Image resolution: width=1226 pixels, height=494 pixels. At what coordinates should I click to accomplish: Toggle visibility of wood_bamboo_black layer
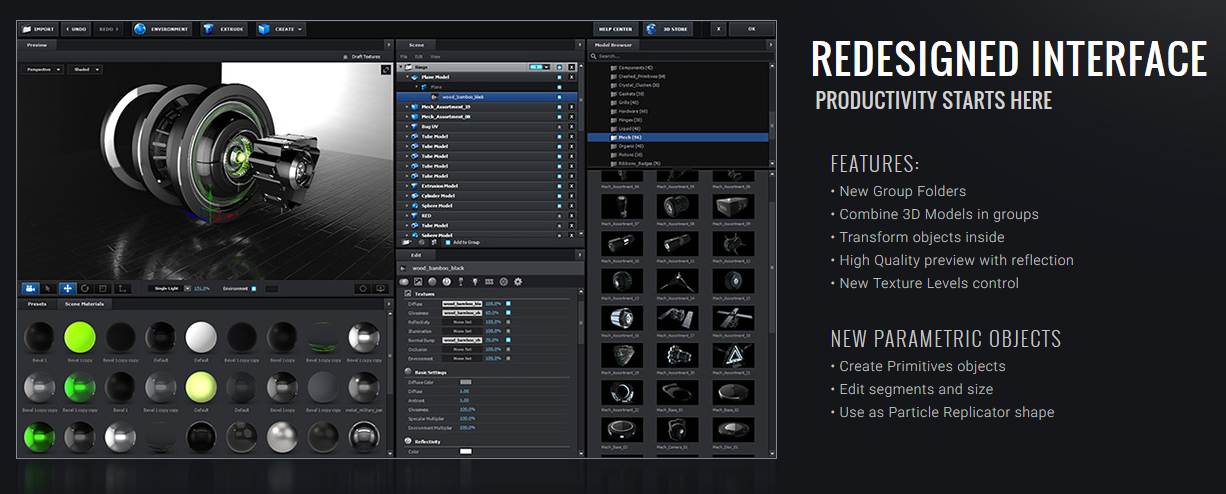(559, 96)
